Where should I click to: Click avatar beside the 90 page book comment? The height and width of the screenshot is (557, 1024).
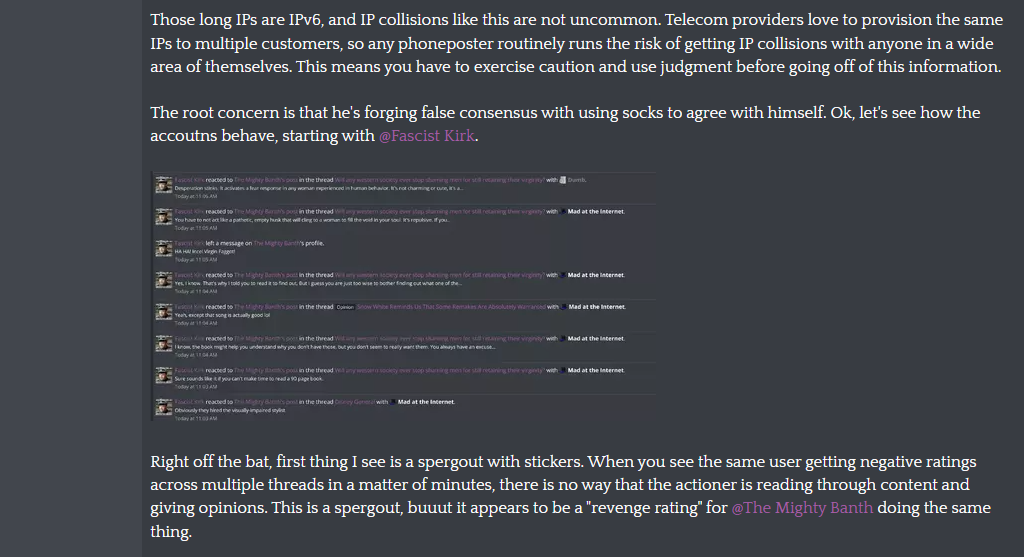tap(163, 376)
